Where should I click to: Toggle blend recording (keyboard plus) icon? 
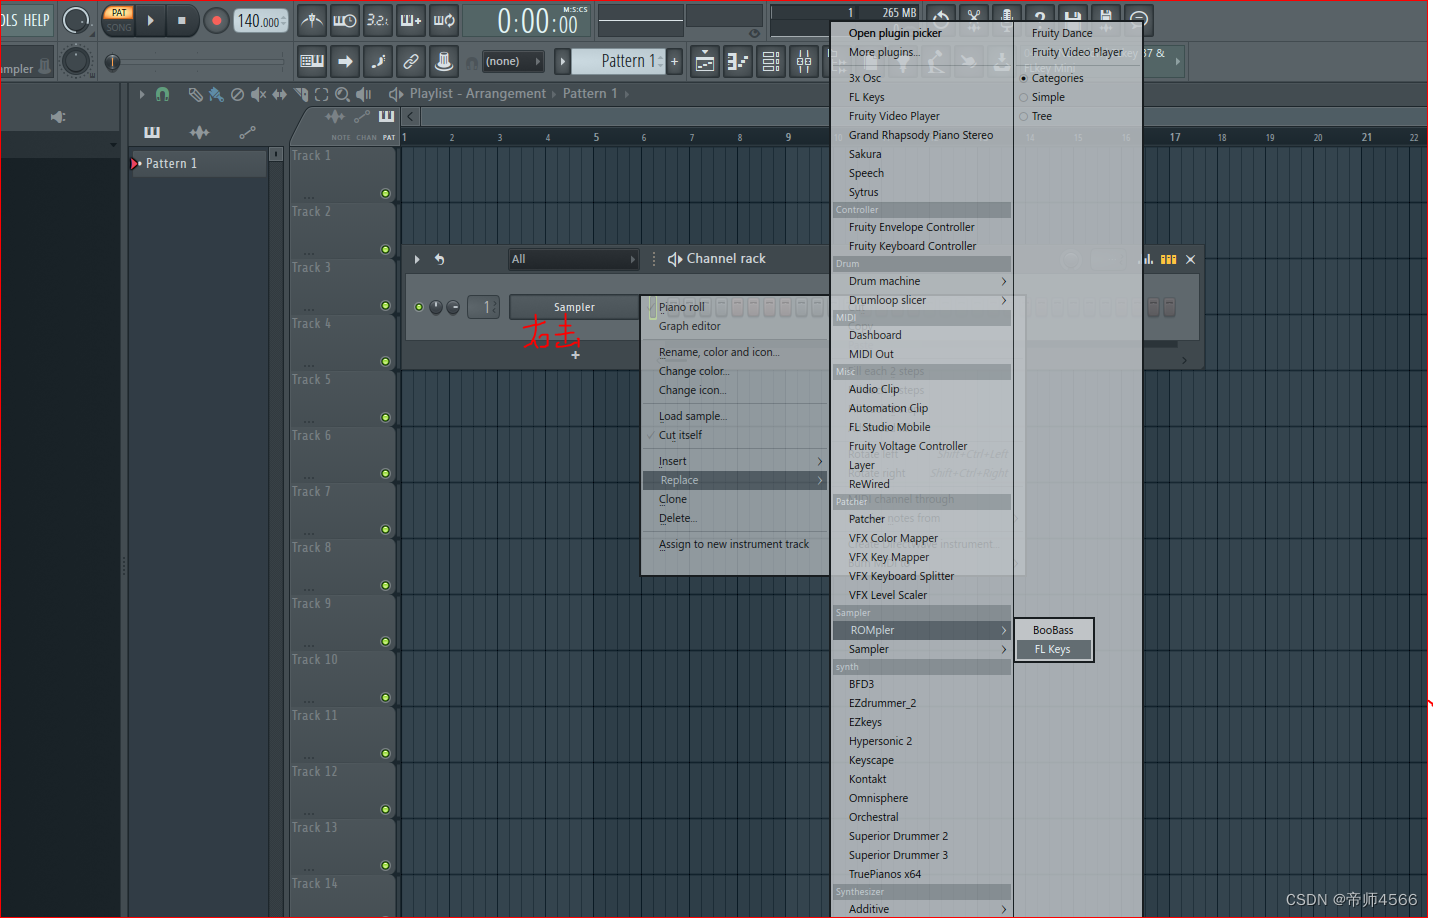(411, 20)
